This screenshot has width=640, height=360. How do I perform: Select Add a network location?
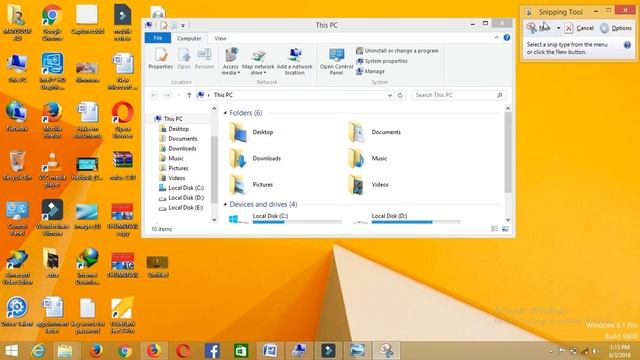294,61
